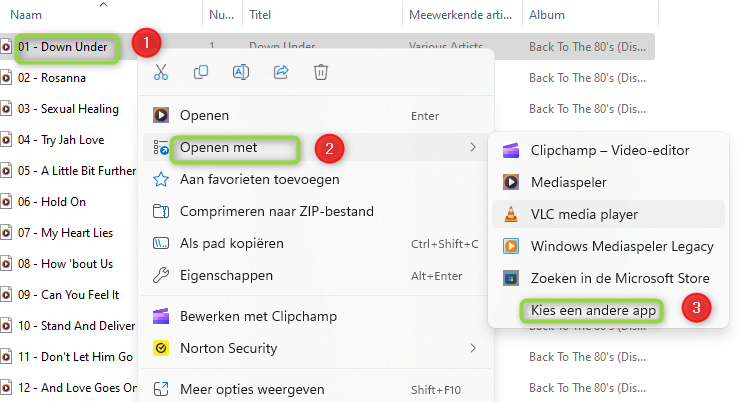This screenshot has height=402, width=748.
Task: Click the Rename icon in context menu
Action: coord(241,72)
